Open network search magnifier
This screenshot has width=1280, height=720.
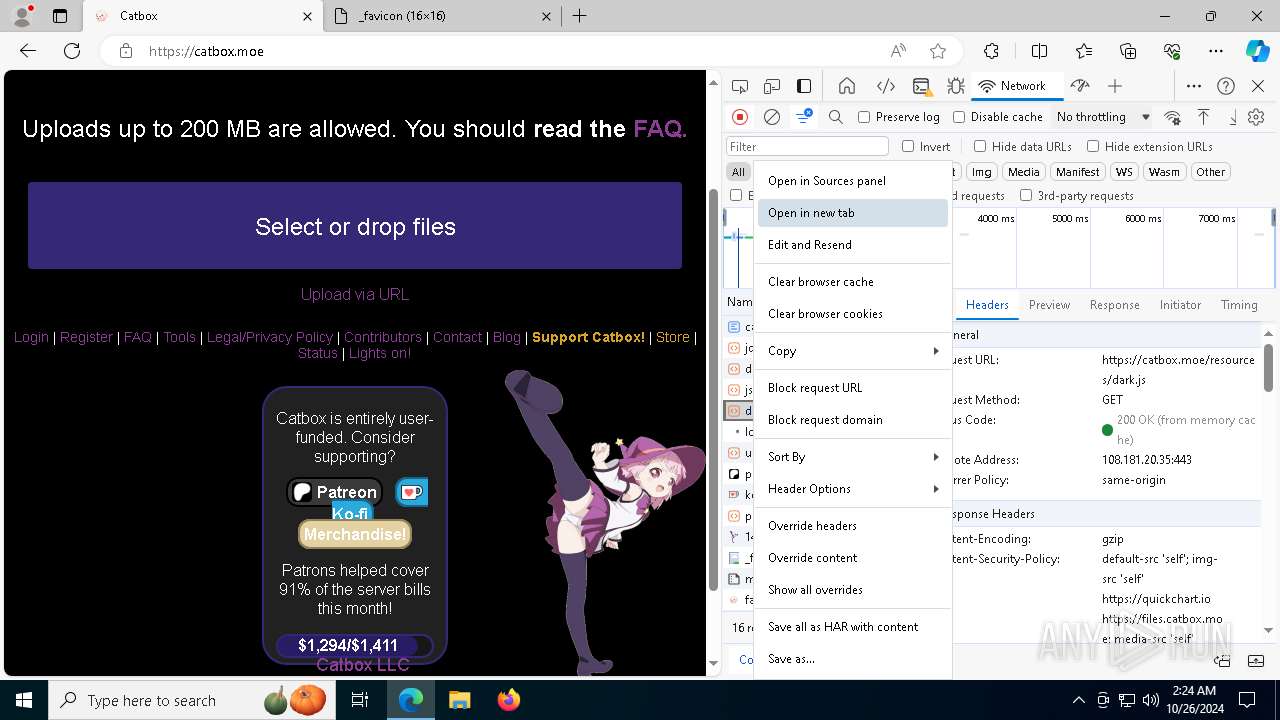(836, 117)
